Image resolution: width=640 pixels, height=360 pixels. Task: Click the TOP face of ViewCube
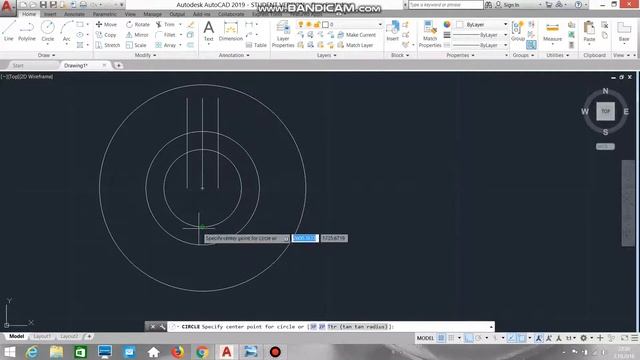[x=605, y=111]
